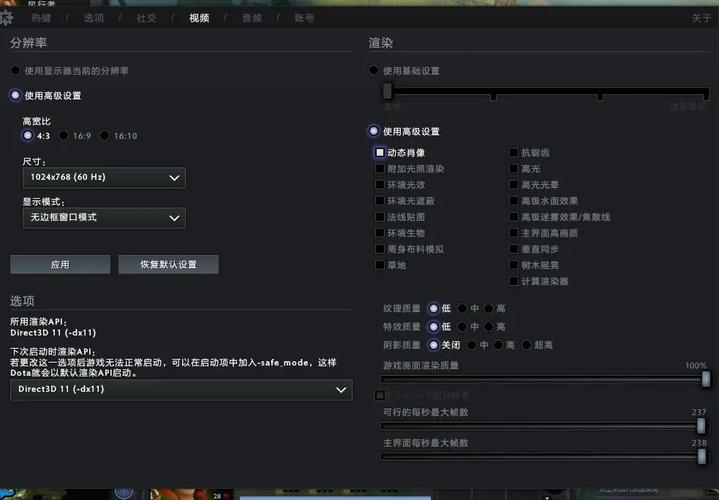Screen dimensions: 719x500
Task: Set 纹理质量 to 低
Action: coord(434,308)
